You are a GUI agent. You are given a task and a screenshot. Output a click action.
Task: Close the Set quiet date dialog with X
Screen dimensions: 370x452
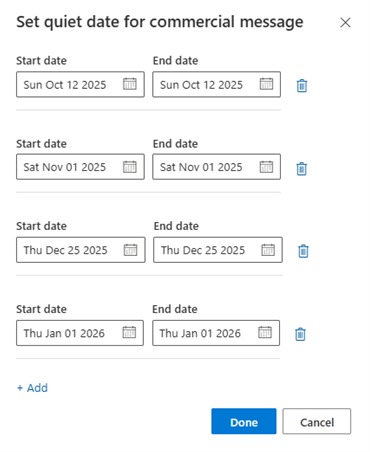345,23
